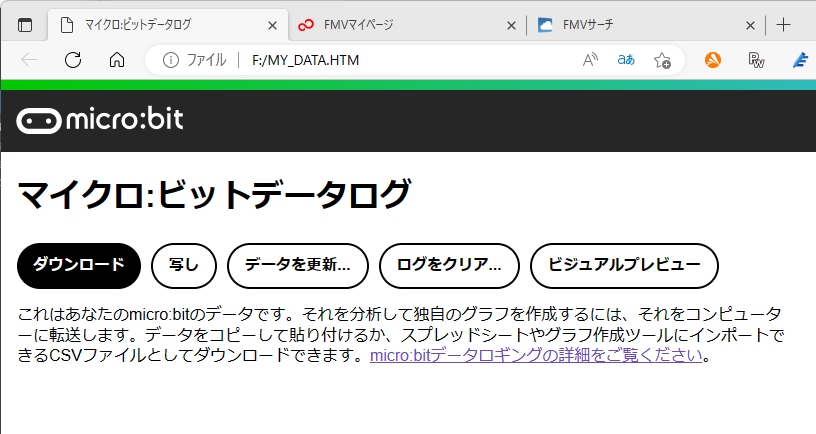816x434 pixels.
Task: Click the ログをクリア... button
Action: pyautogui.click(x=449, y=265)
